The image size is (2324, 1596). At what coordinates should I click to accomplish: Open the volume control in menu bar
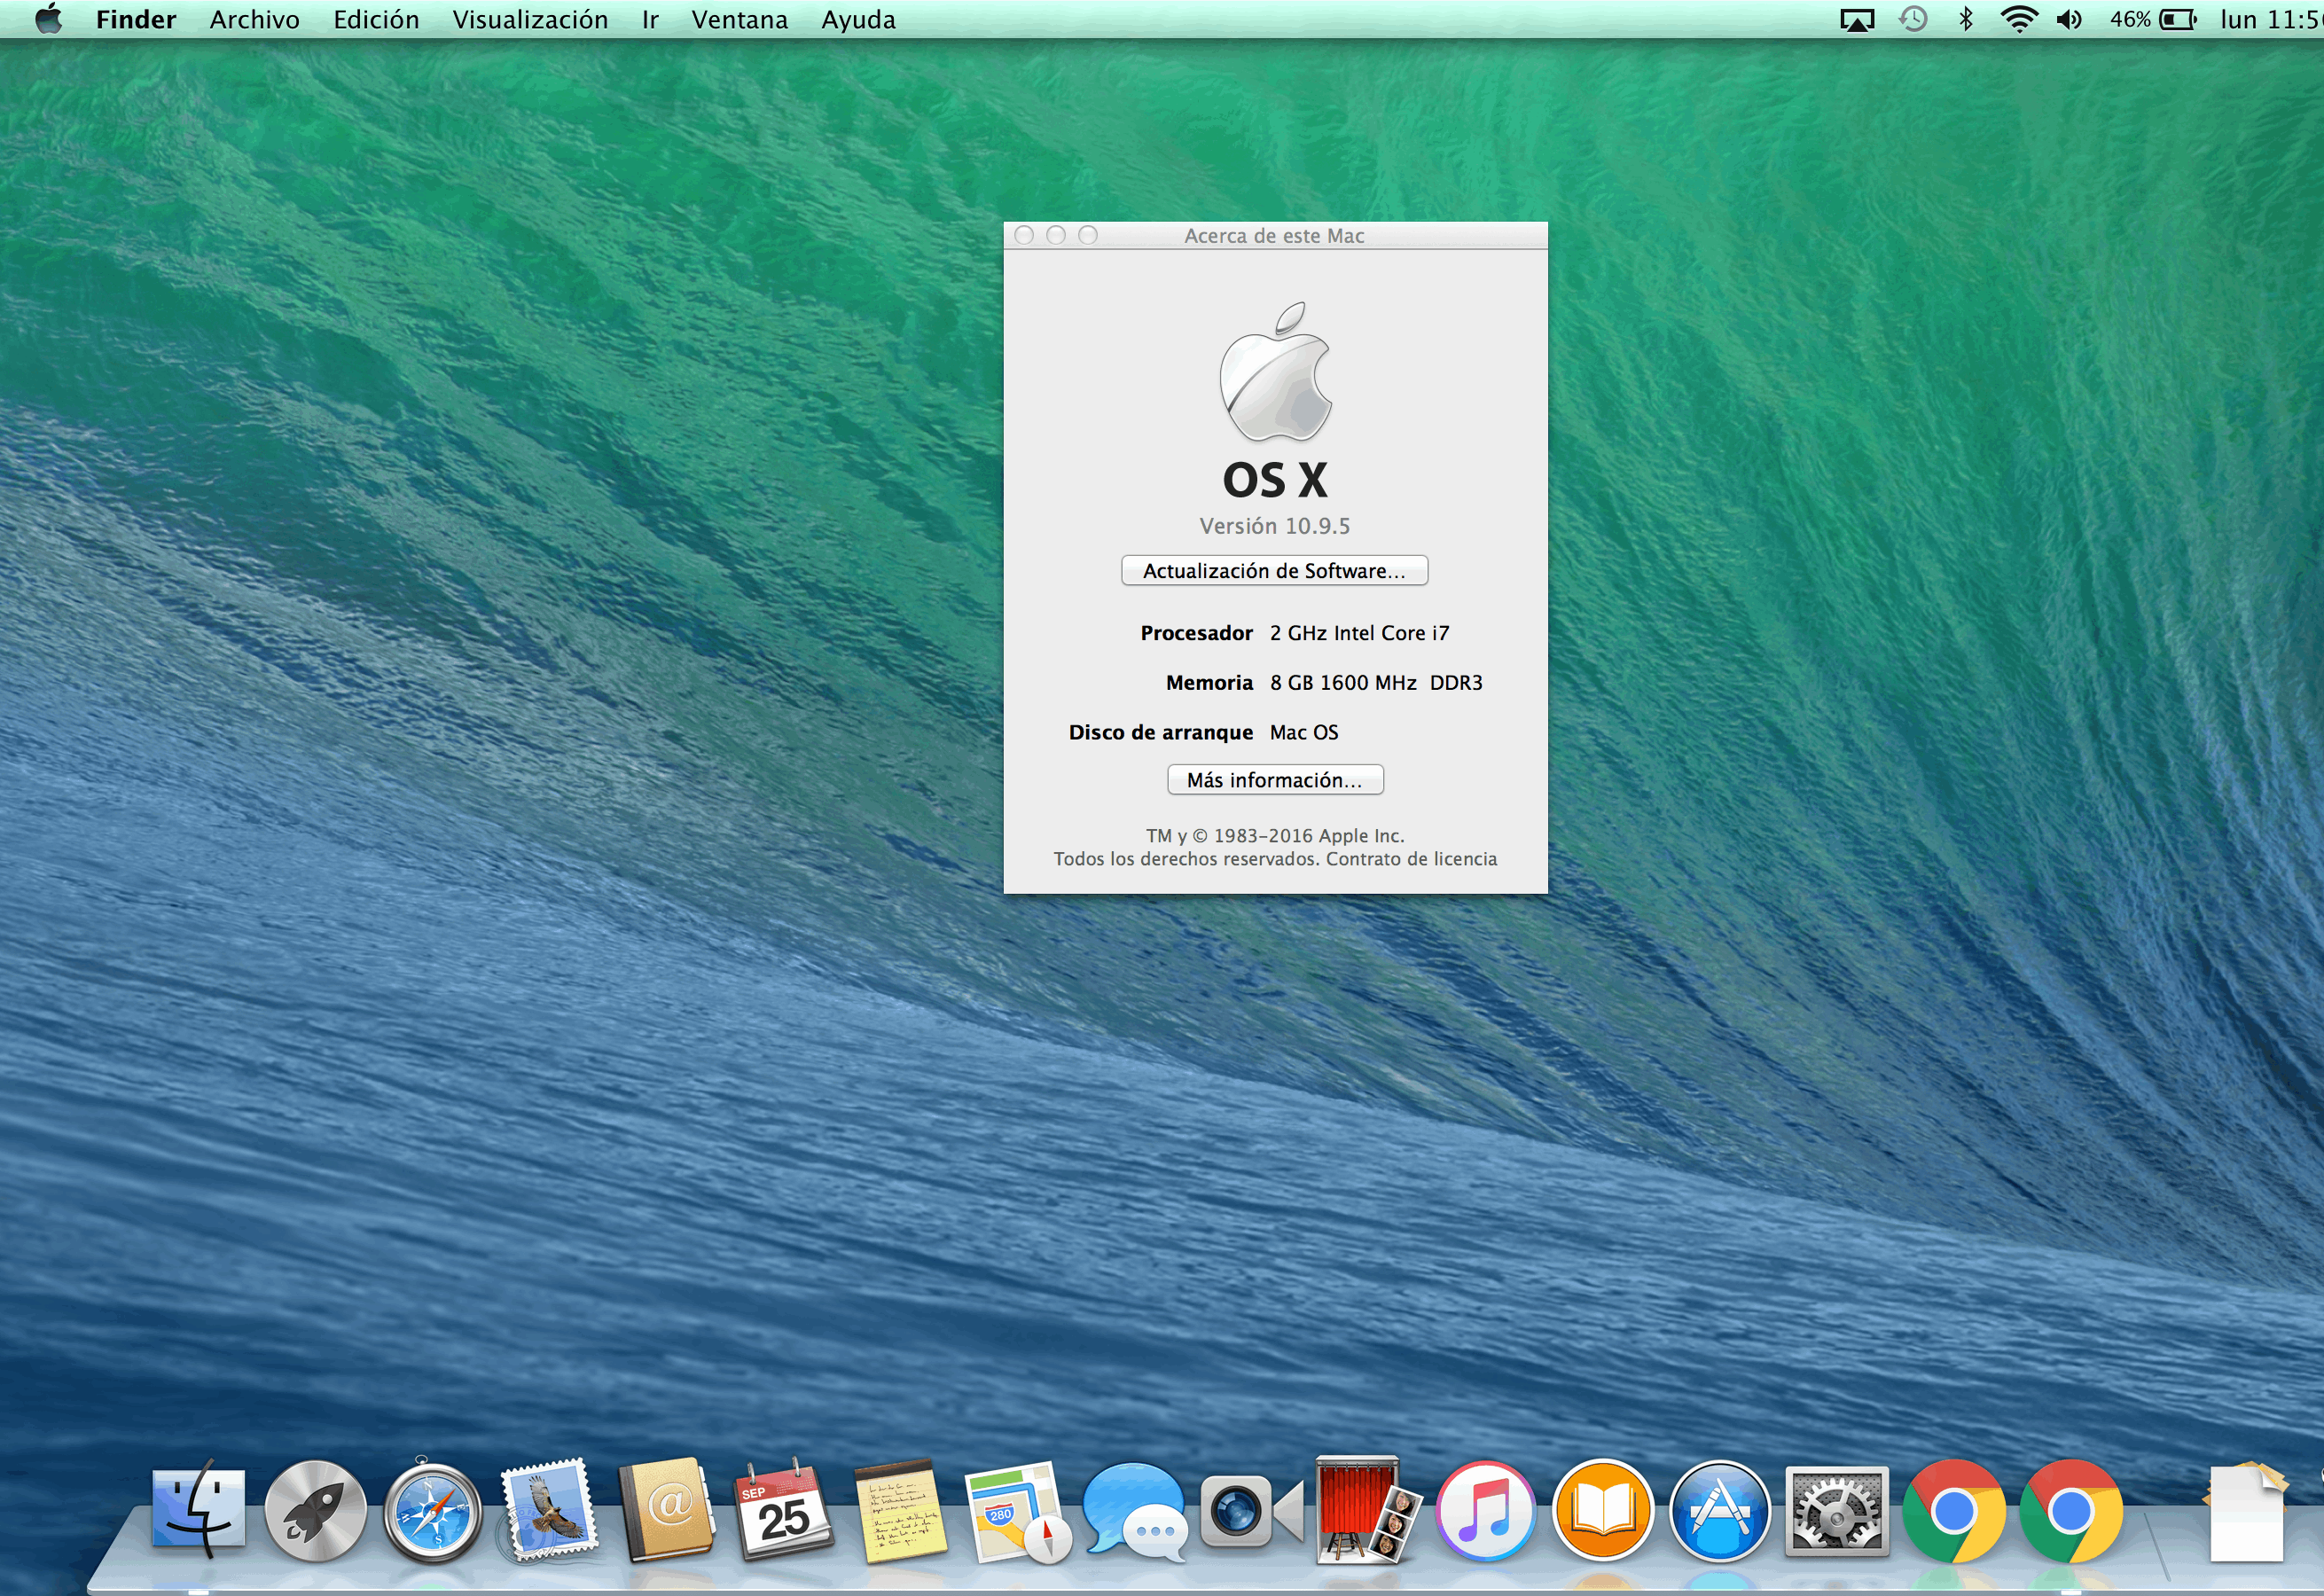pos(2069,19)
